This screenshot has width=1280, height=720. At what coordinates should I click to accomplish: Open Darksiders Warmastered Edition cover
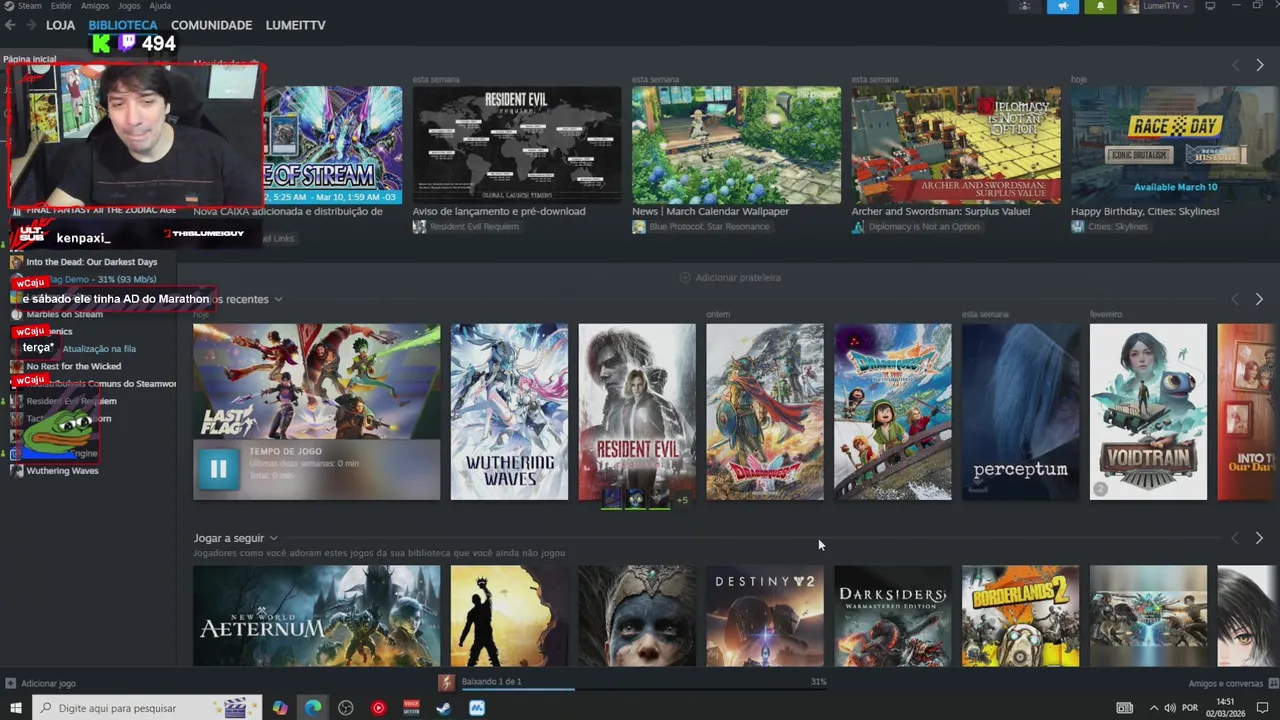[893, 616]
